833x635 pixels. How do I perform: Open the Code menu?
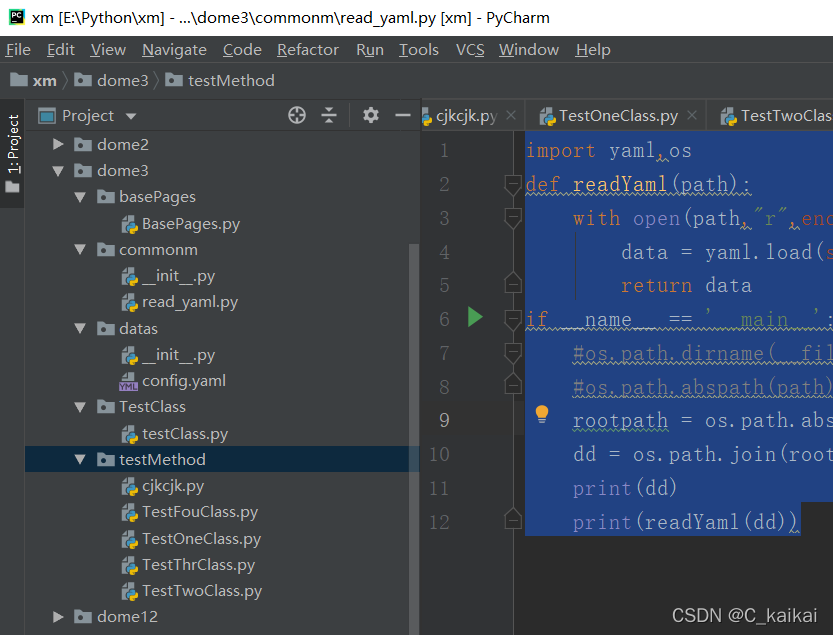click(242, 50)
